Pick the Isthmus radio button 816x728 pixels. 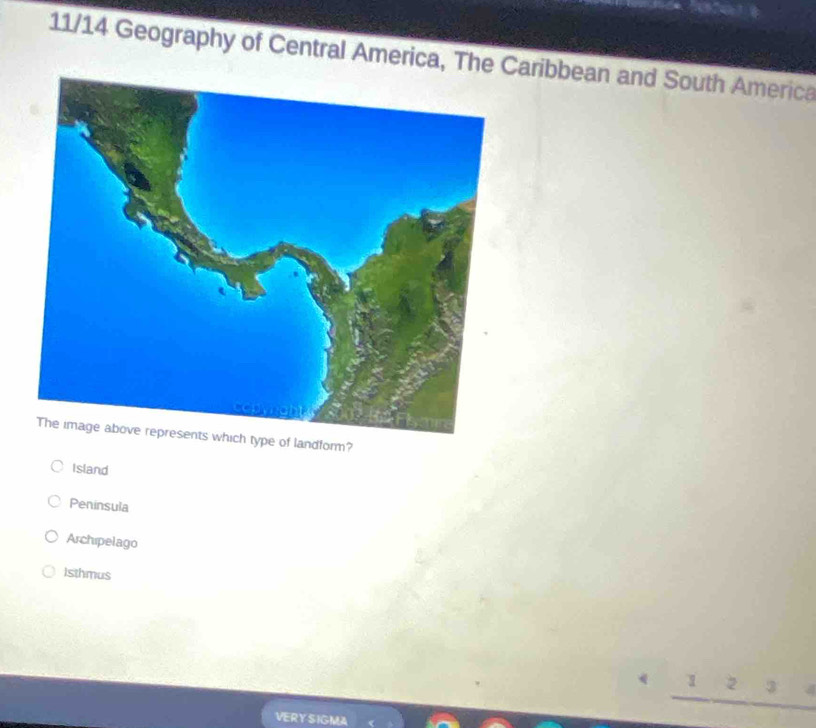[x=48, y=573]
